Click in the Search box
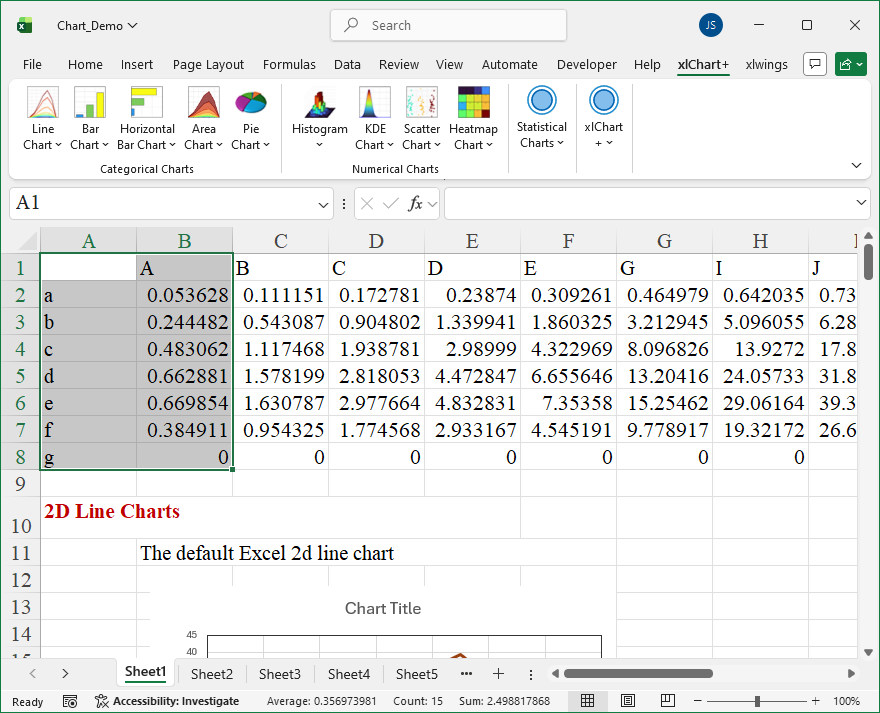 [x=448, y=25]
